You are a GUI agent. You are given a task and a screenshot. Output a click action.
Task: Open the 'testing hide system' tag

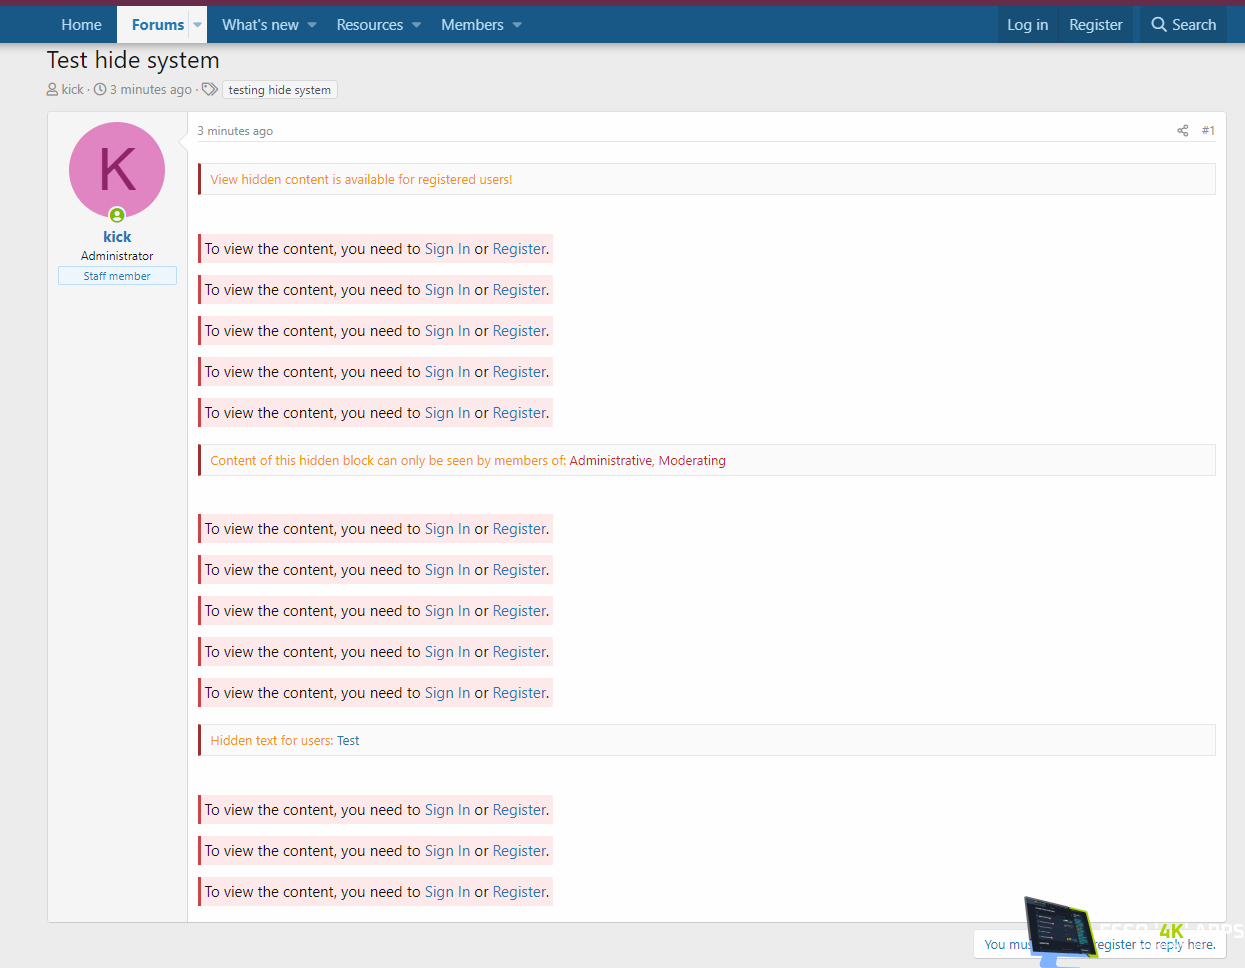[279, 90]
